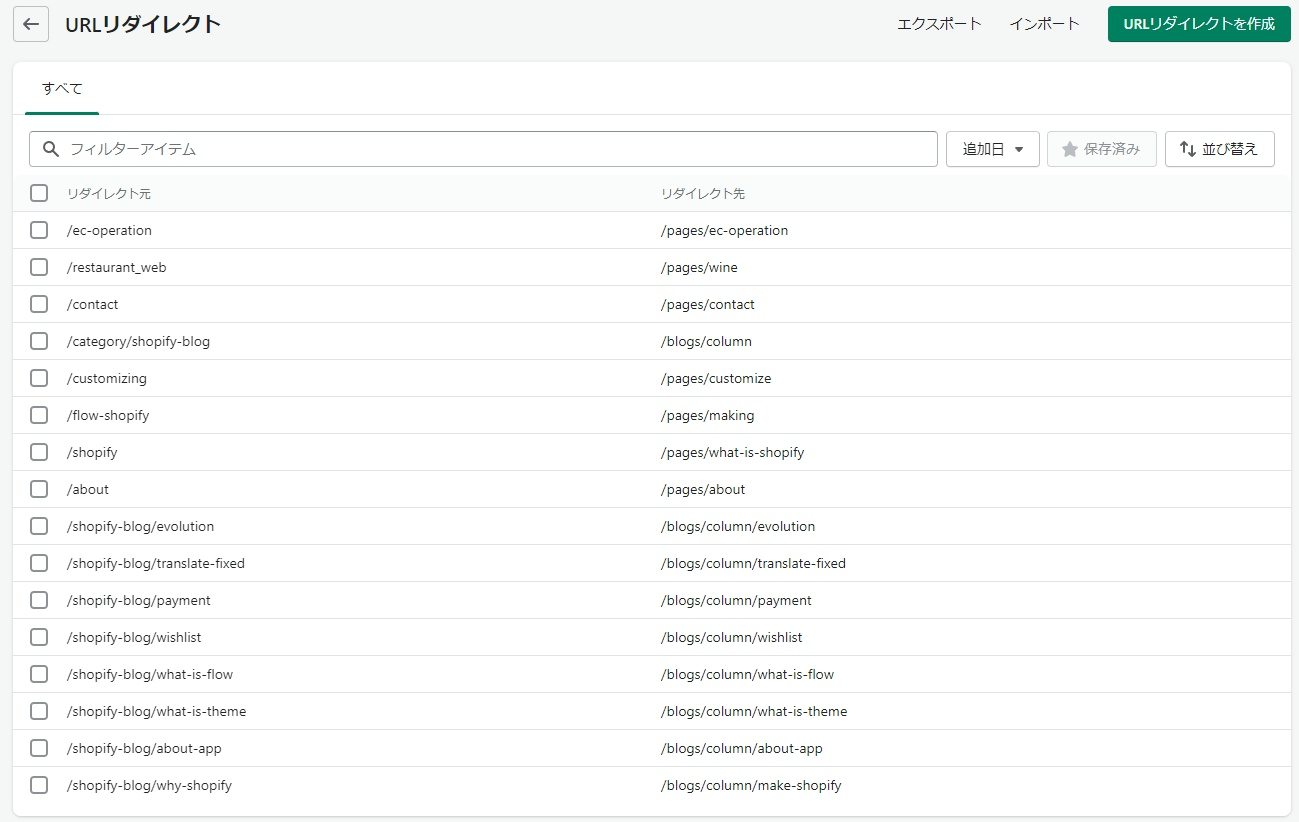Click the /blogs/column/evolution target
The height and width of the screenshot is (822, 1299).
coord(738,526)
